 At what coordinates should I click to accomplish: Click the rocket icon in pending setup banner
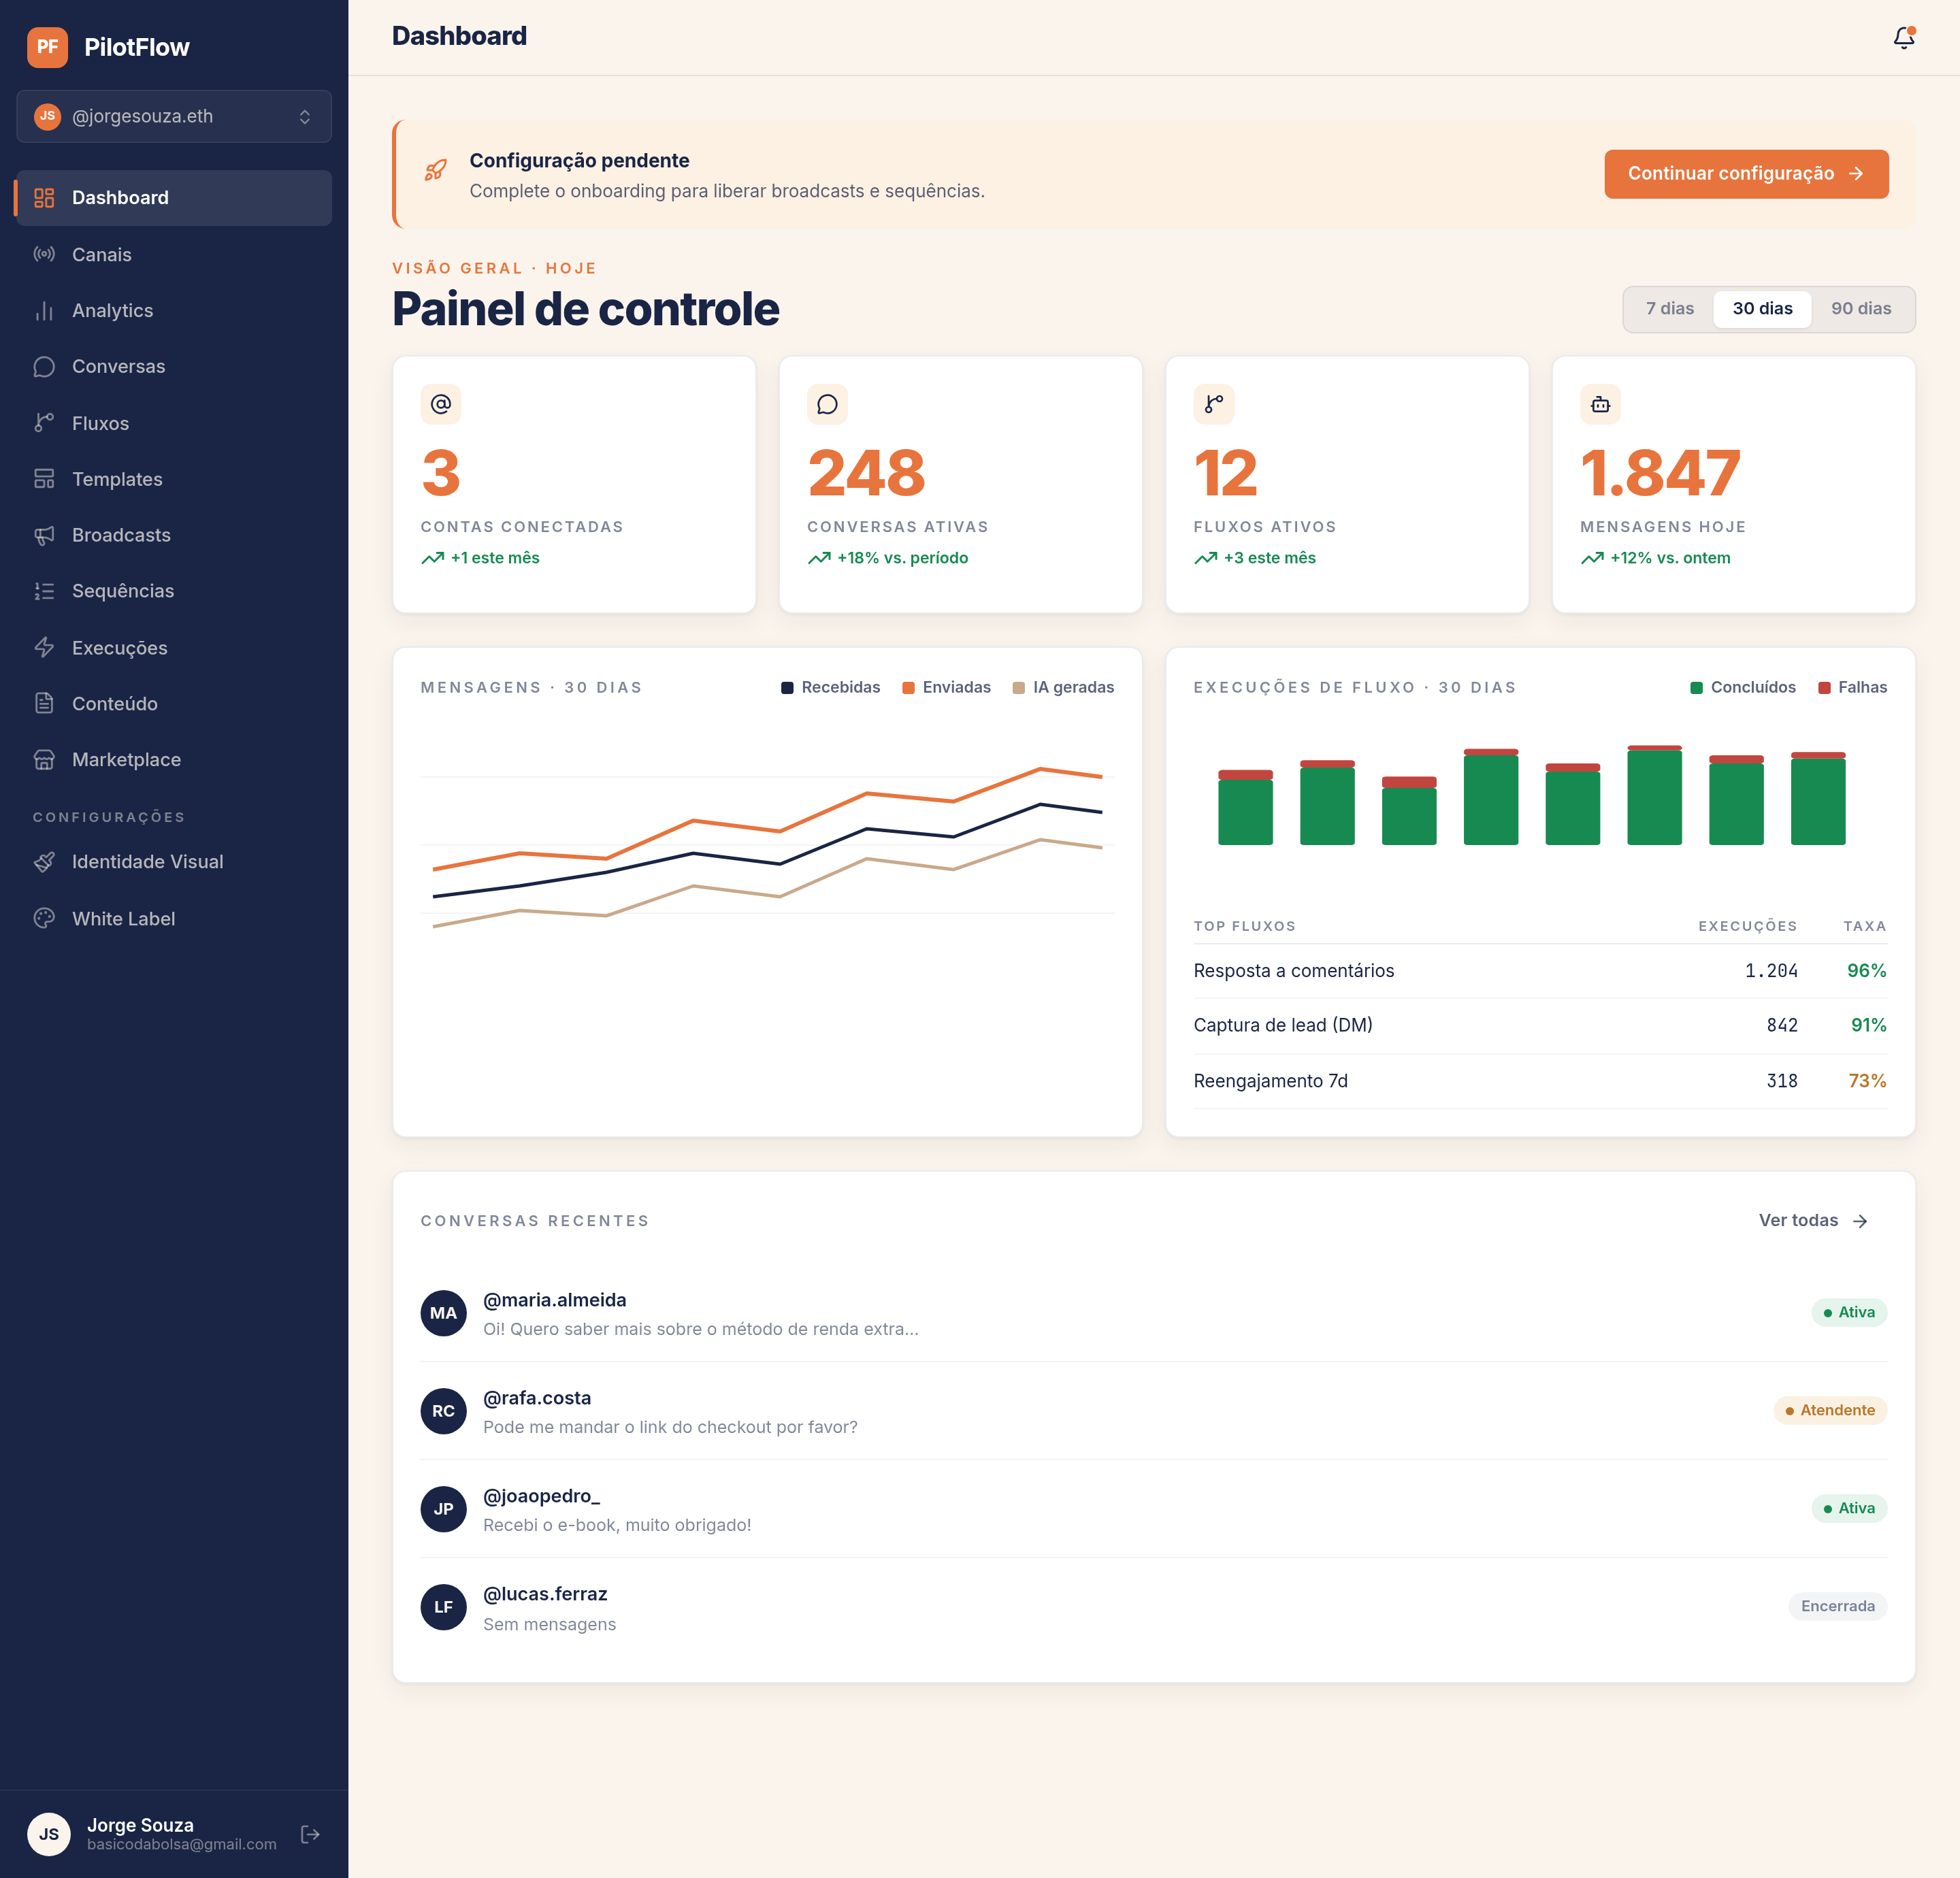pyautogui.click(x=436, y=171)
